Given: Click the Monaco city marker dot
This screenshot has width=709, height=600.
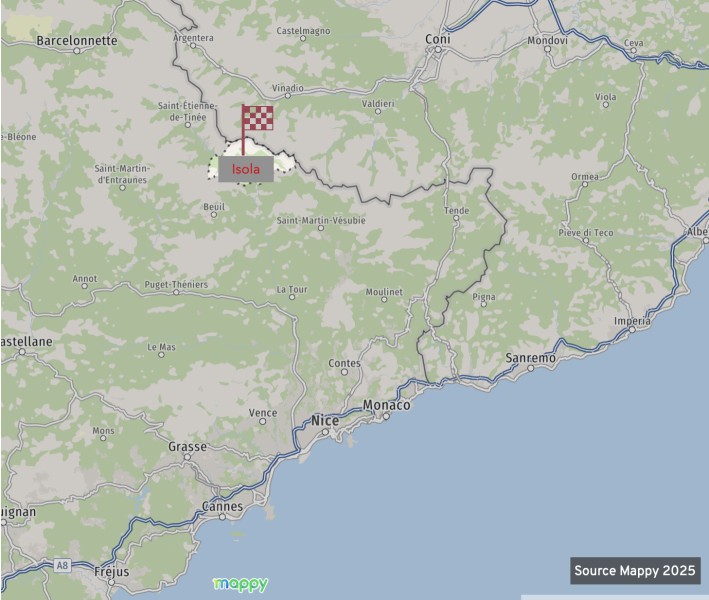Looking at the screenshot, I should point(387,416).
